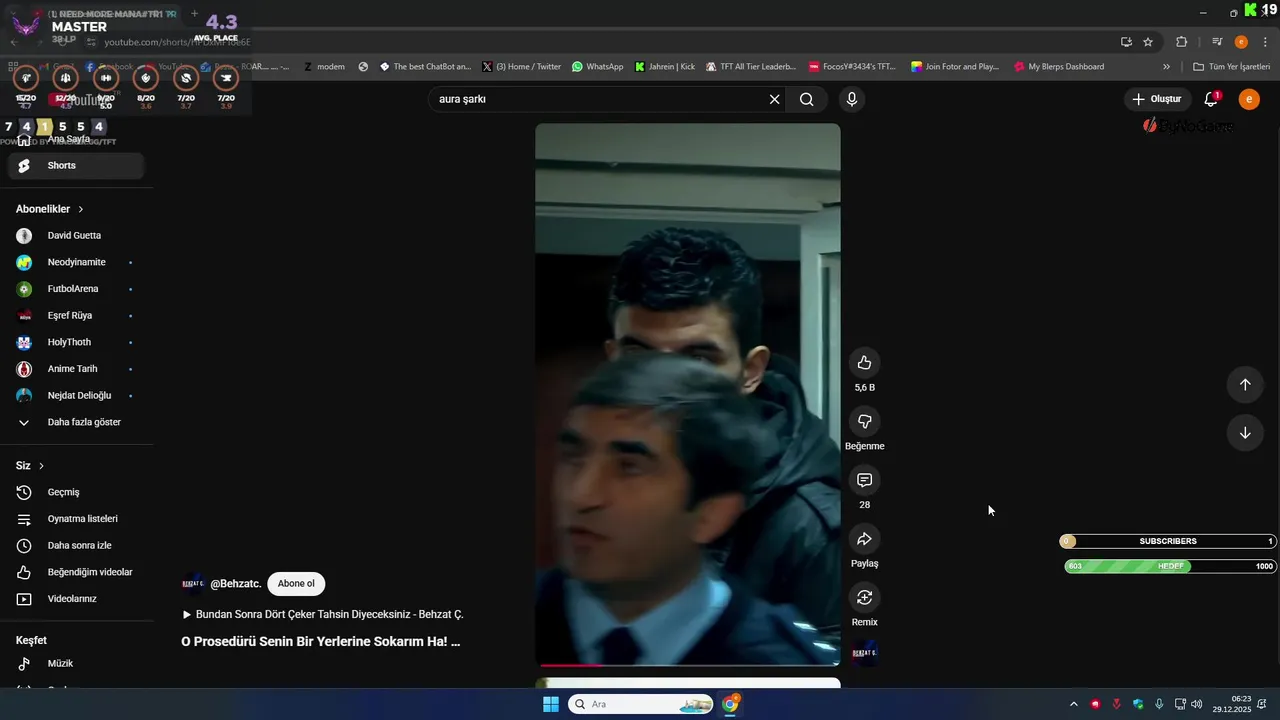This screenshot has width=1280, height=720.
Task: Open linked video 'Bundan Sonra Dört Çeker Tahsin'
Action: point(322,615)
